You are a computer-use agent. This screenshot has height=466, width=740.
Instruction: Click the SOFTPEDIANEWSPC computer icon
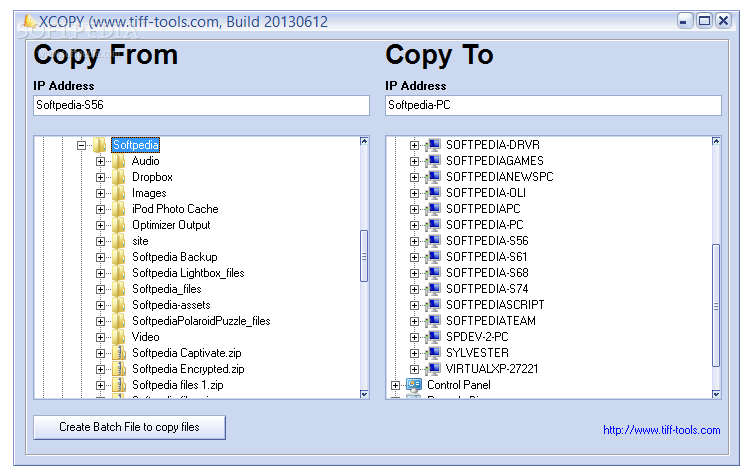click(x=433, y=177)
